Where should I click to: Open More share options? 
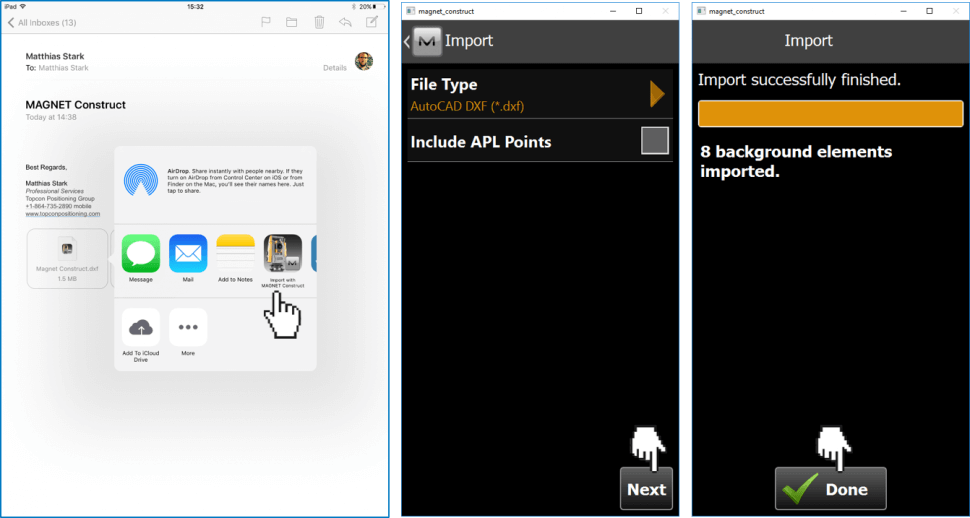(188, 327)
